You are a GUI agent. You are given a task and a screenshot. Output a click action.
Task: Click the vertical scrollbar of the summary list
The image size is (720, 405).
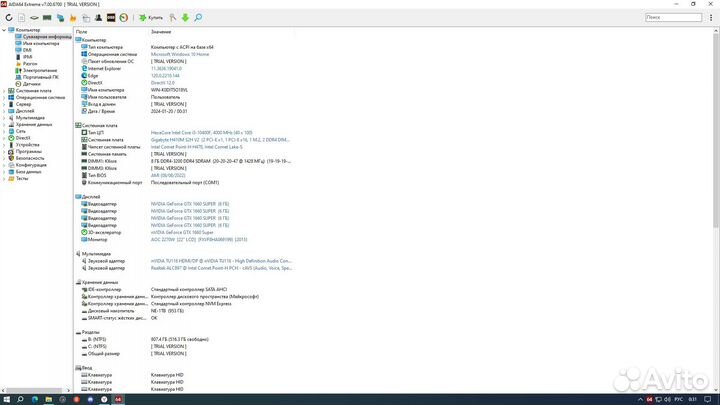point(714,200)
